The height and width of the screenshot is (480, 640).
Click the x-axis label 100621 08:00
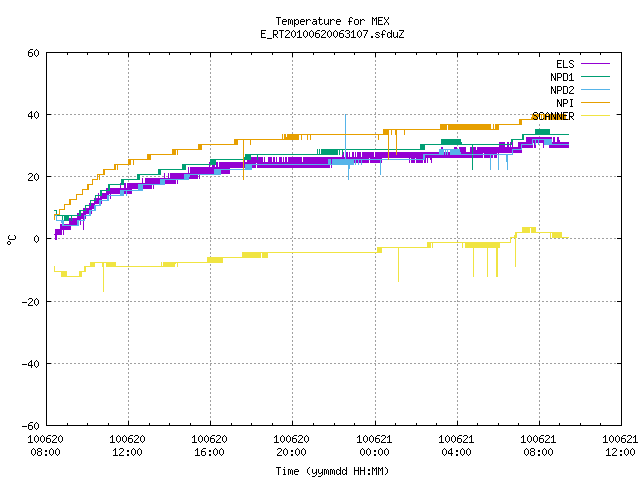click(x=538, y=446)
